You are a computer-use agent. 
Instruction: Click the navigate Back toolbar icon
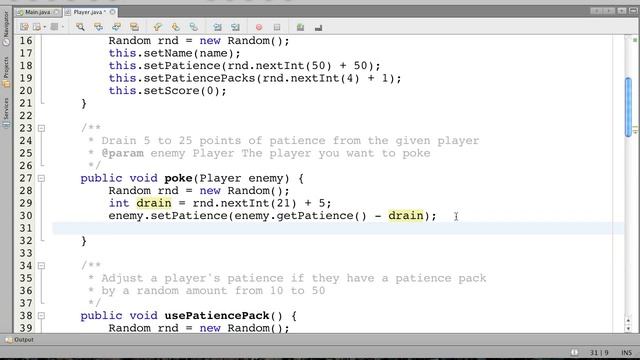(x=37, y=27)
